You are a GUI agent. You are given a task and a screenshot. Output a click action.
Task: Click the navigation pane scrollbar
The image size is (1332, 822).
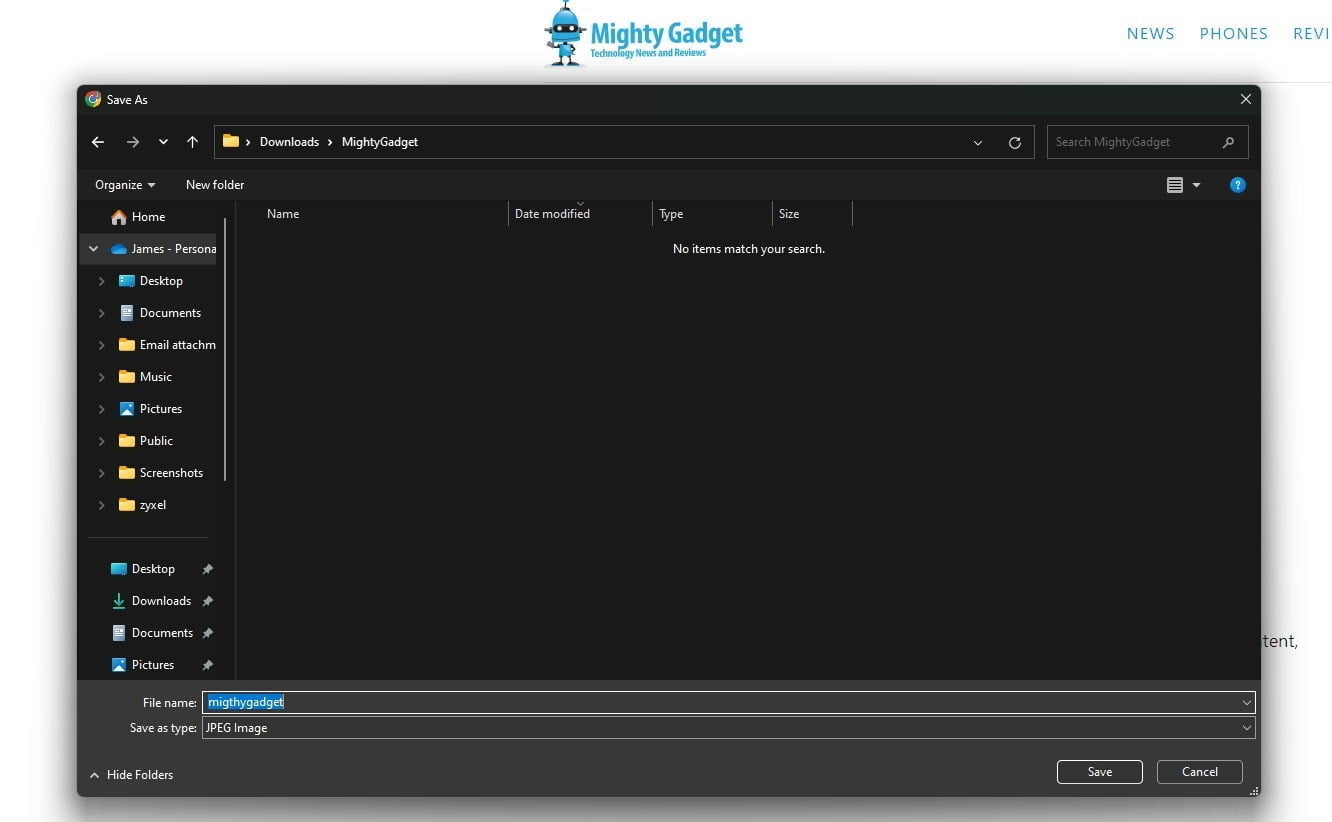click(x=225, y=350)
